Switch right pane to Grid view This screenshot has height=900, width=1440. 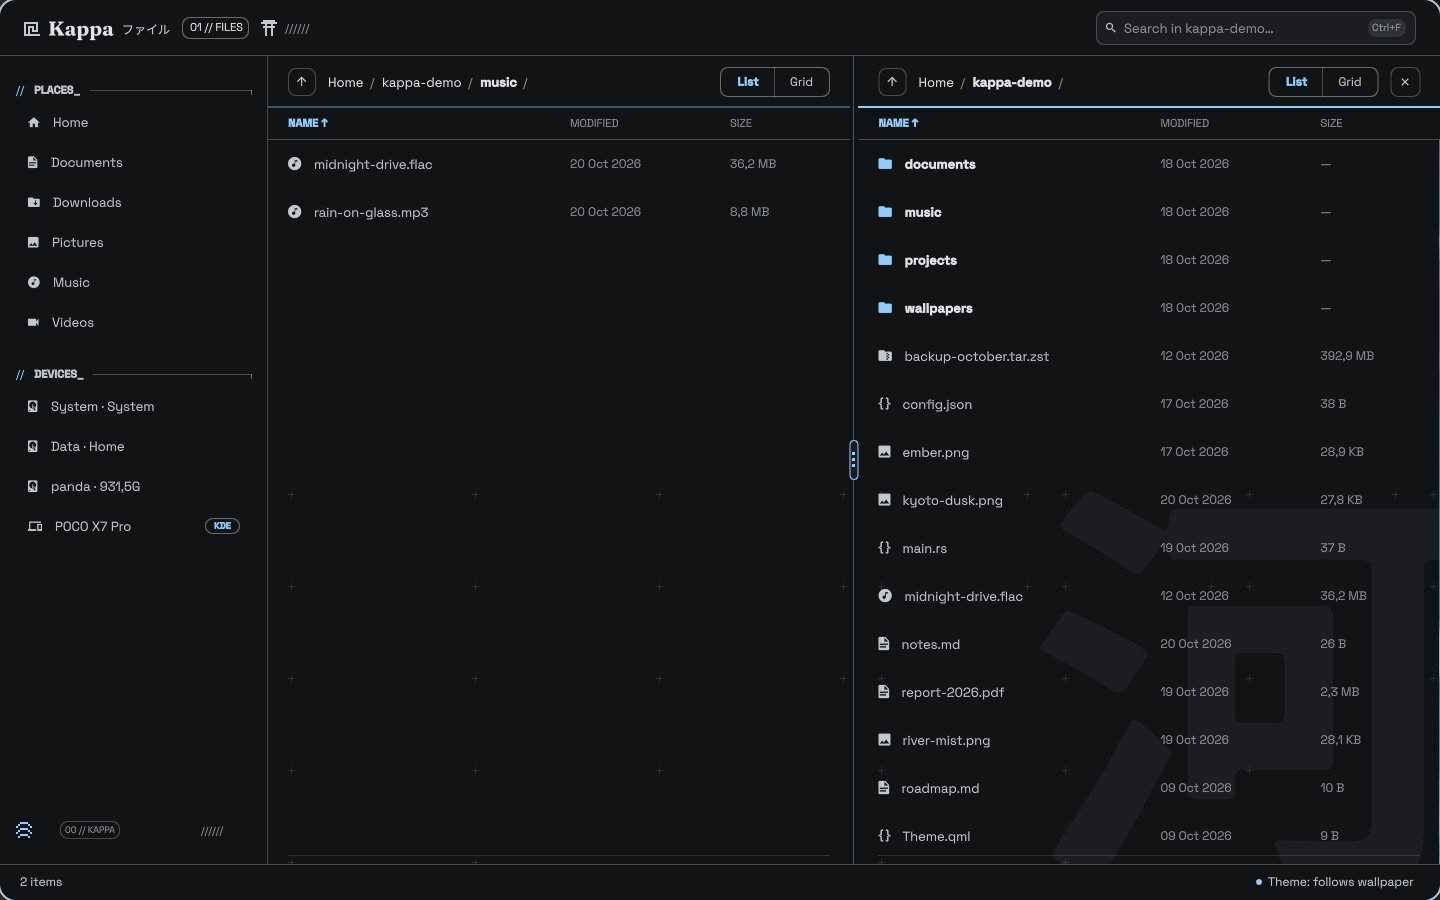click(x=1350, y=82)
